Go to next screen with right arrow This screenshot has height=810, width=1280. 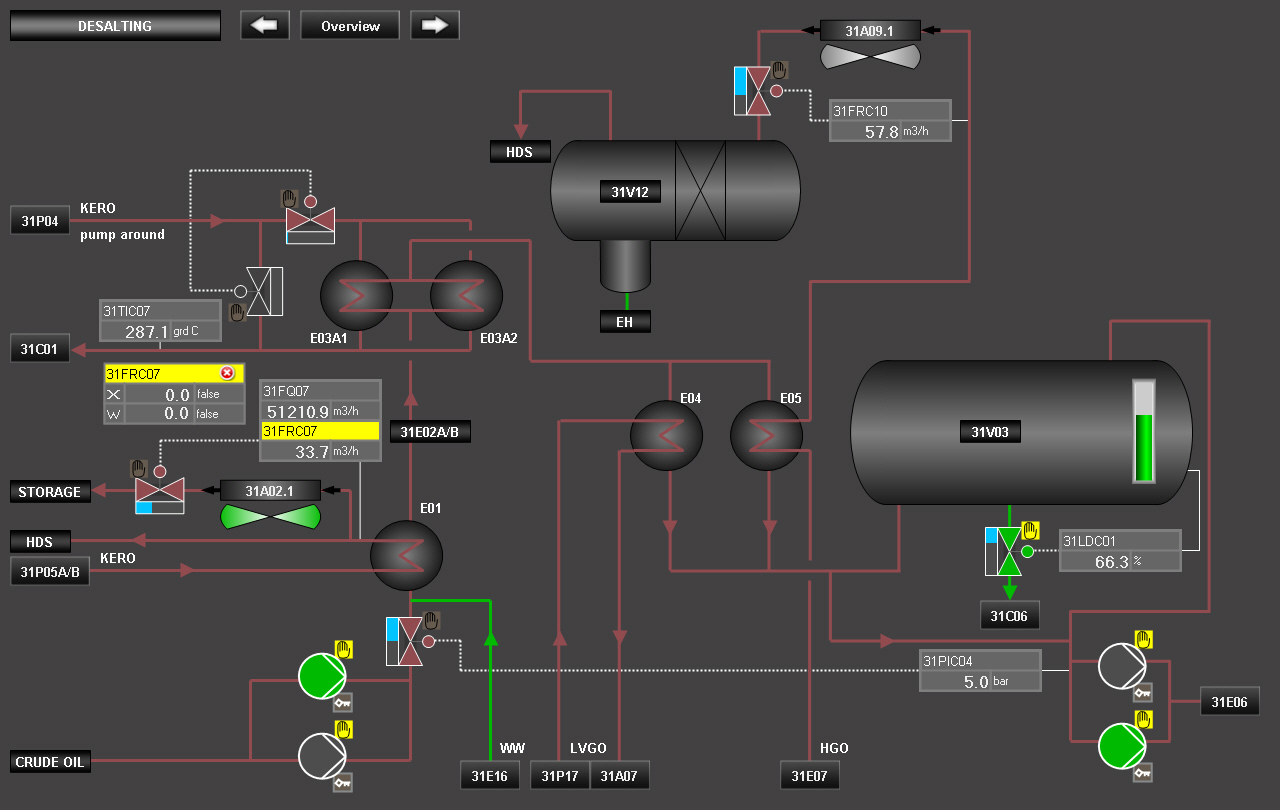435,25
